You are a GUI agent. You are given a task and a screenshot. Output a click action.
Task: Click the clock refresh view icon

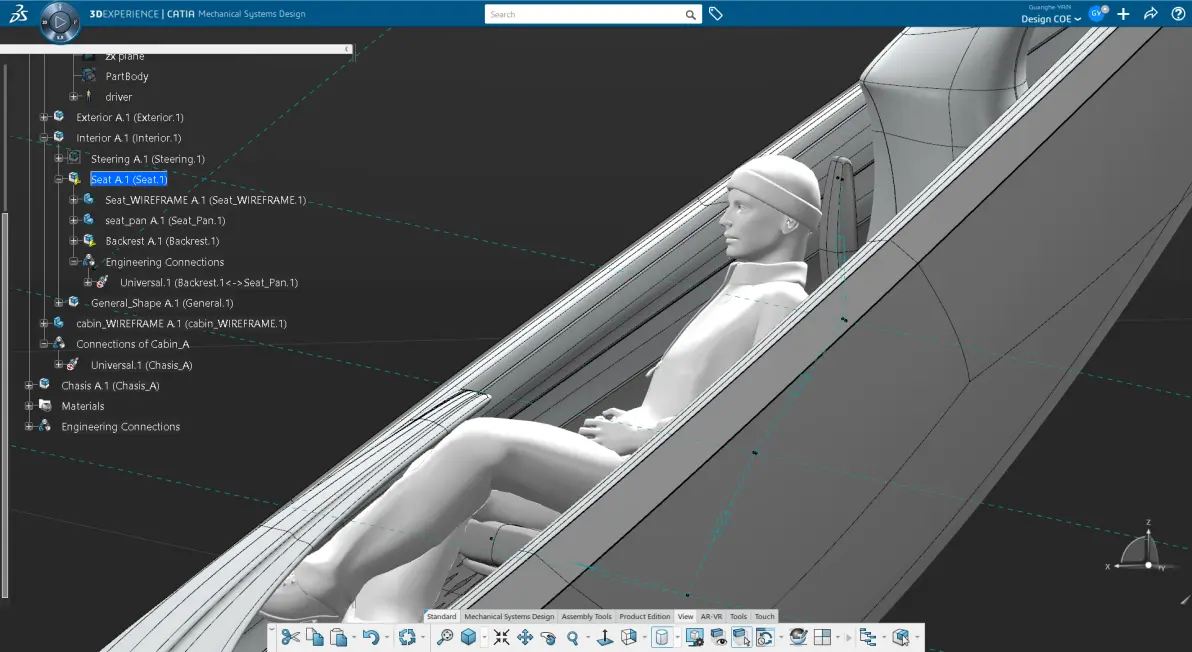point(765,637)
